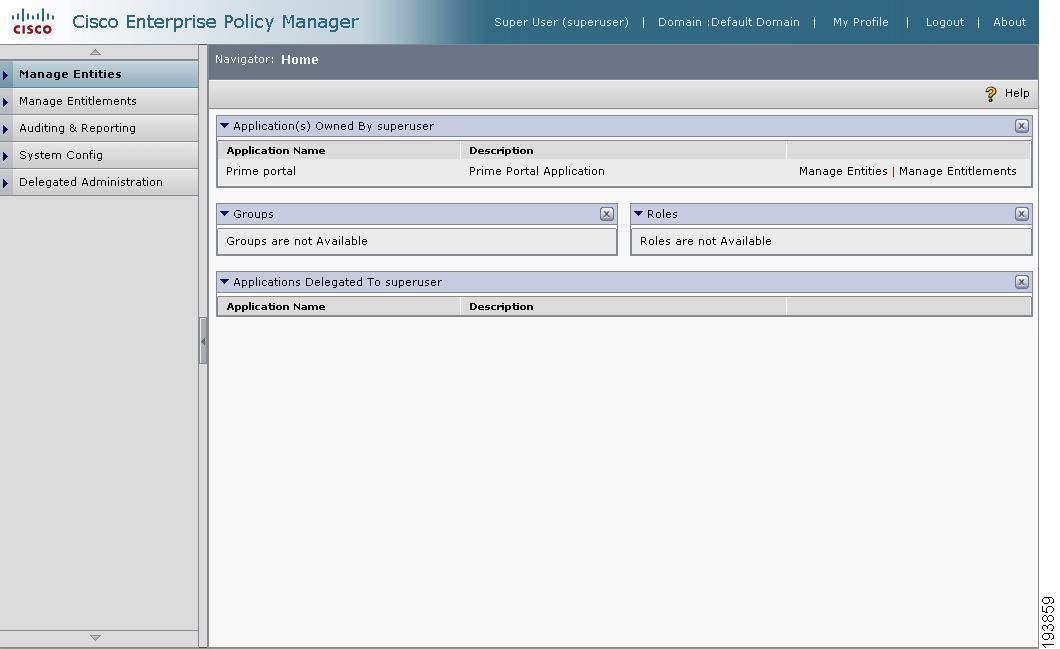Click the Domain :Default Domain label

point(729,22)
